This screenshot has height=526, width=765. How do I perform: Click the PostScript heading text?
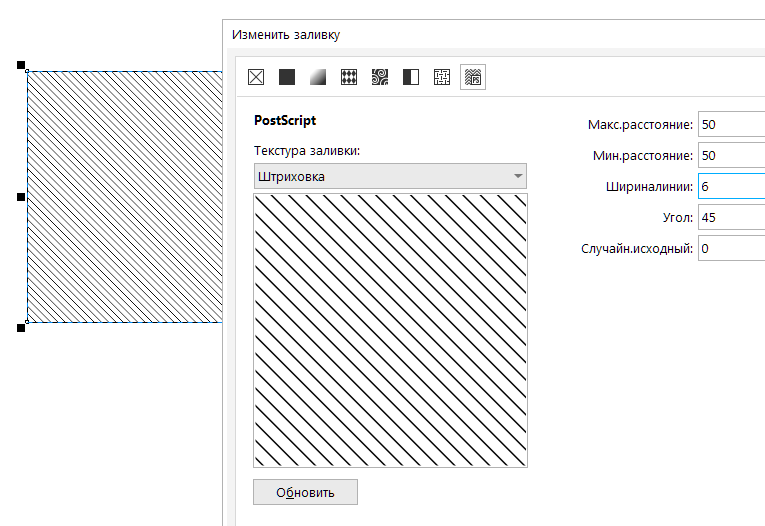pos(285,121)
